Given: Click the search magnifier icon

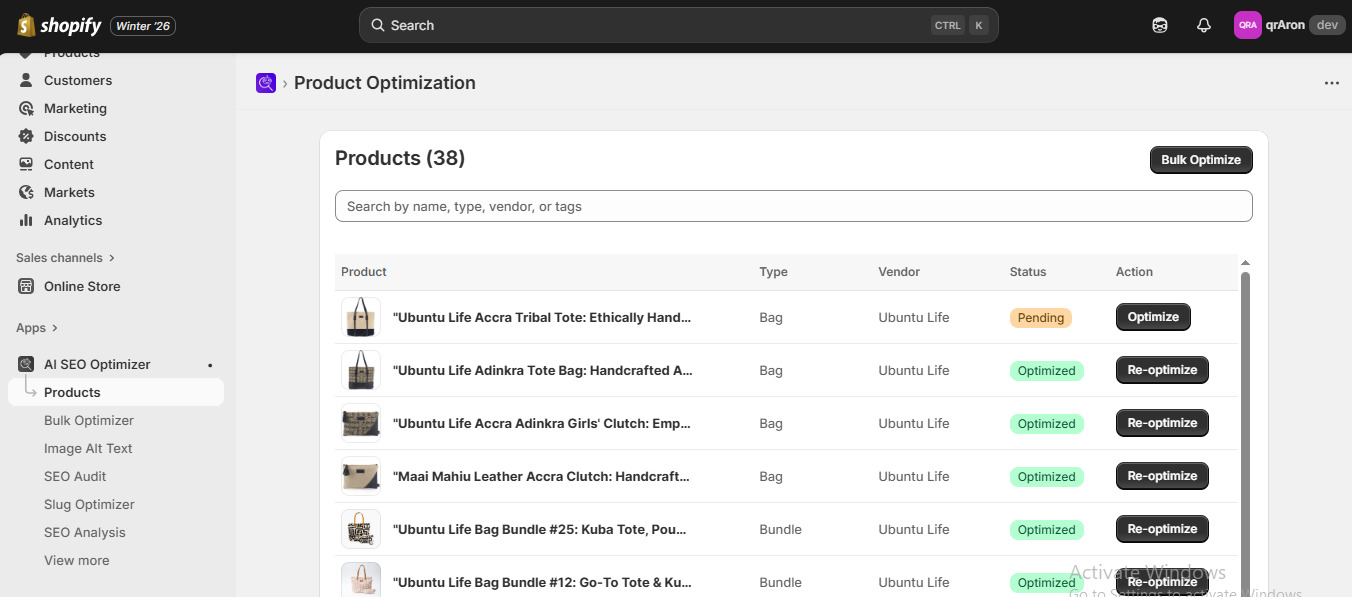Looking at the screenshot, I should [378, 25].
